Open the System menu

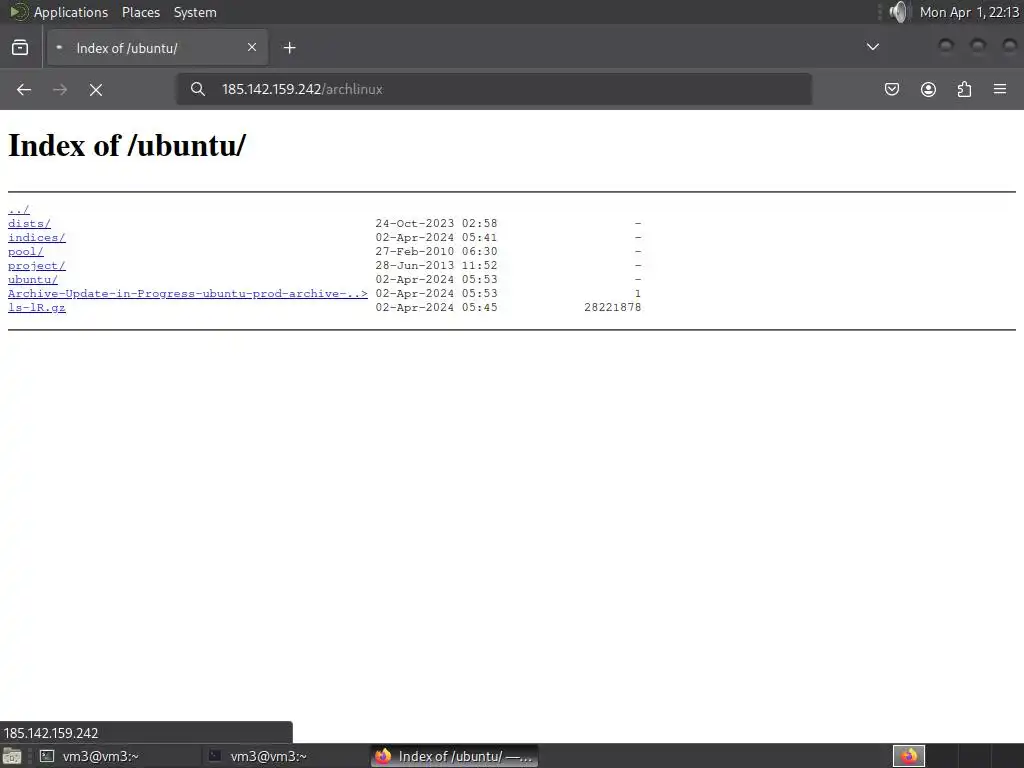195,12
